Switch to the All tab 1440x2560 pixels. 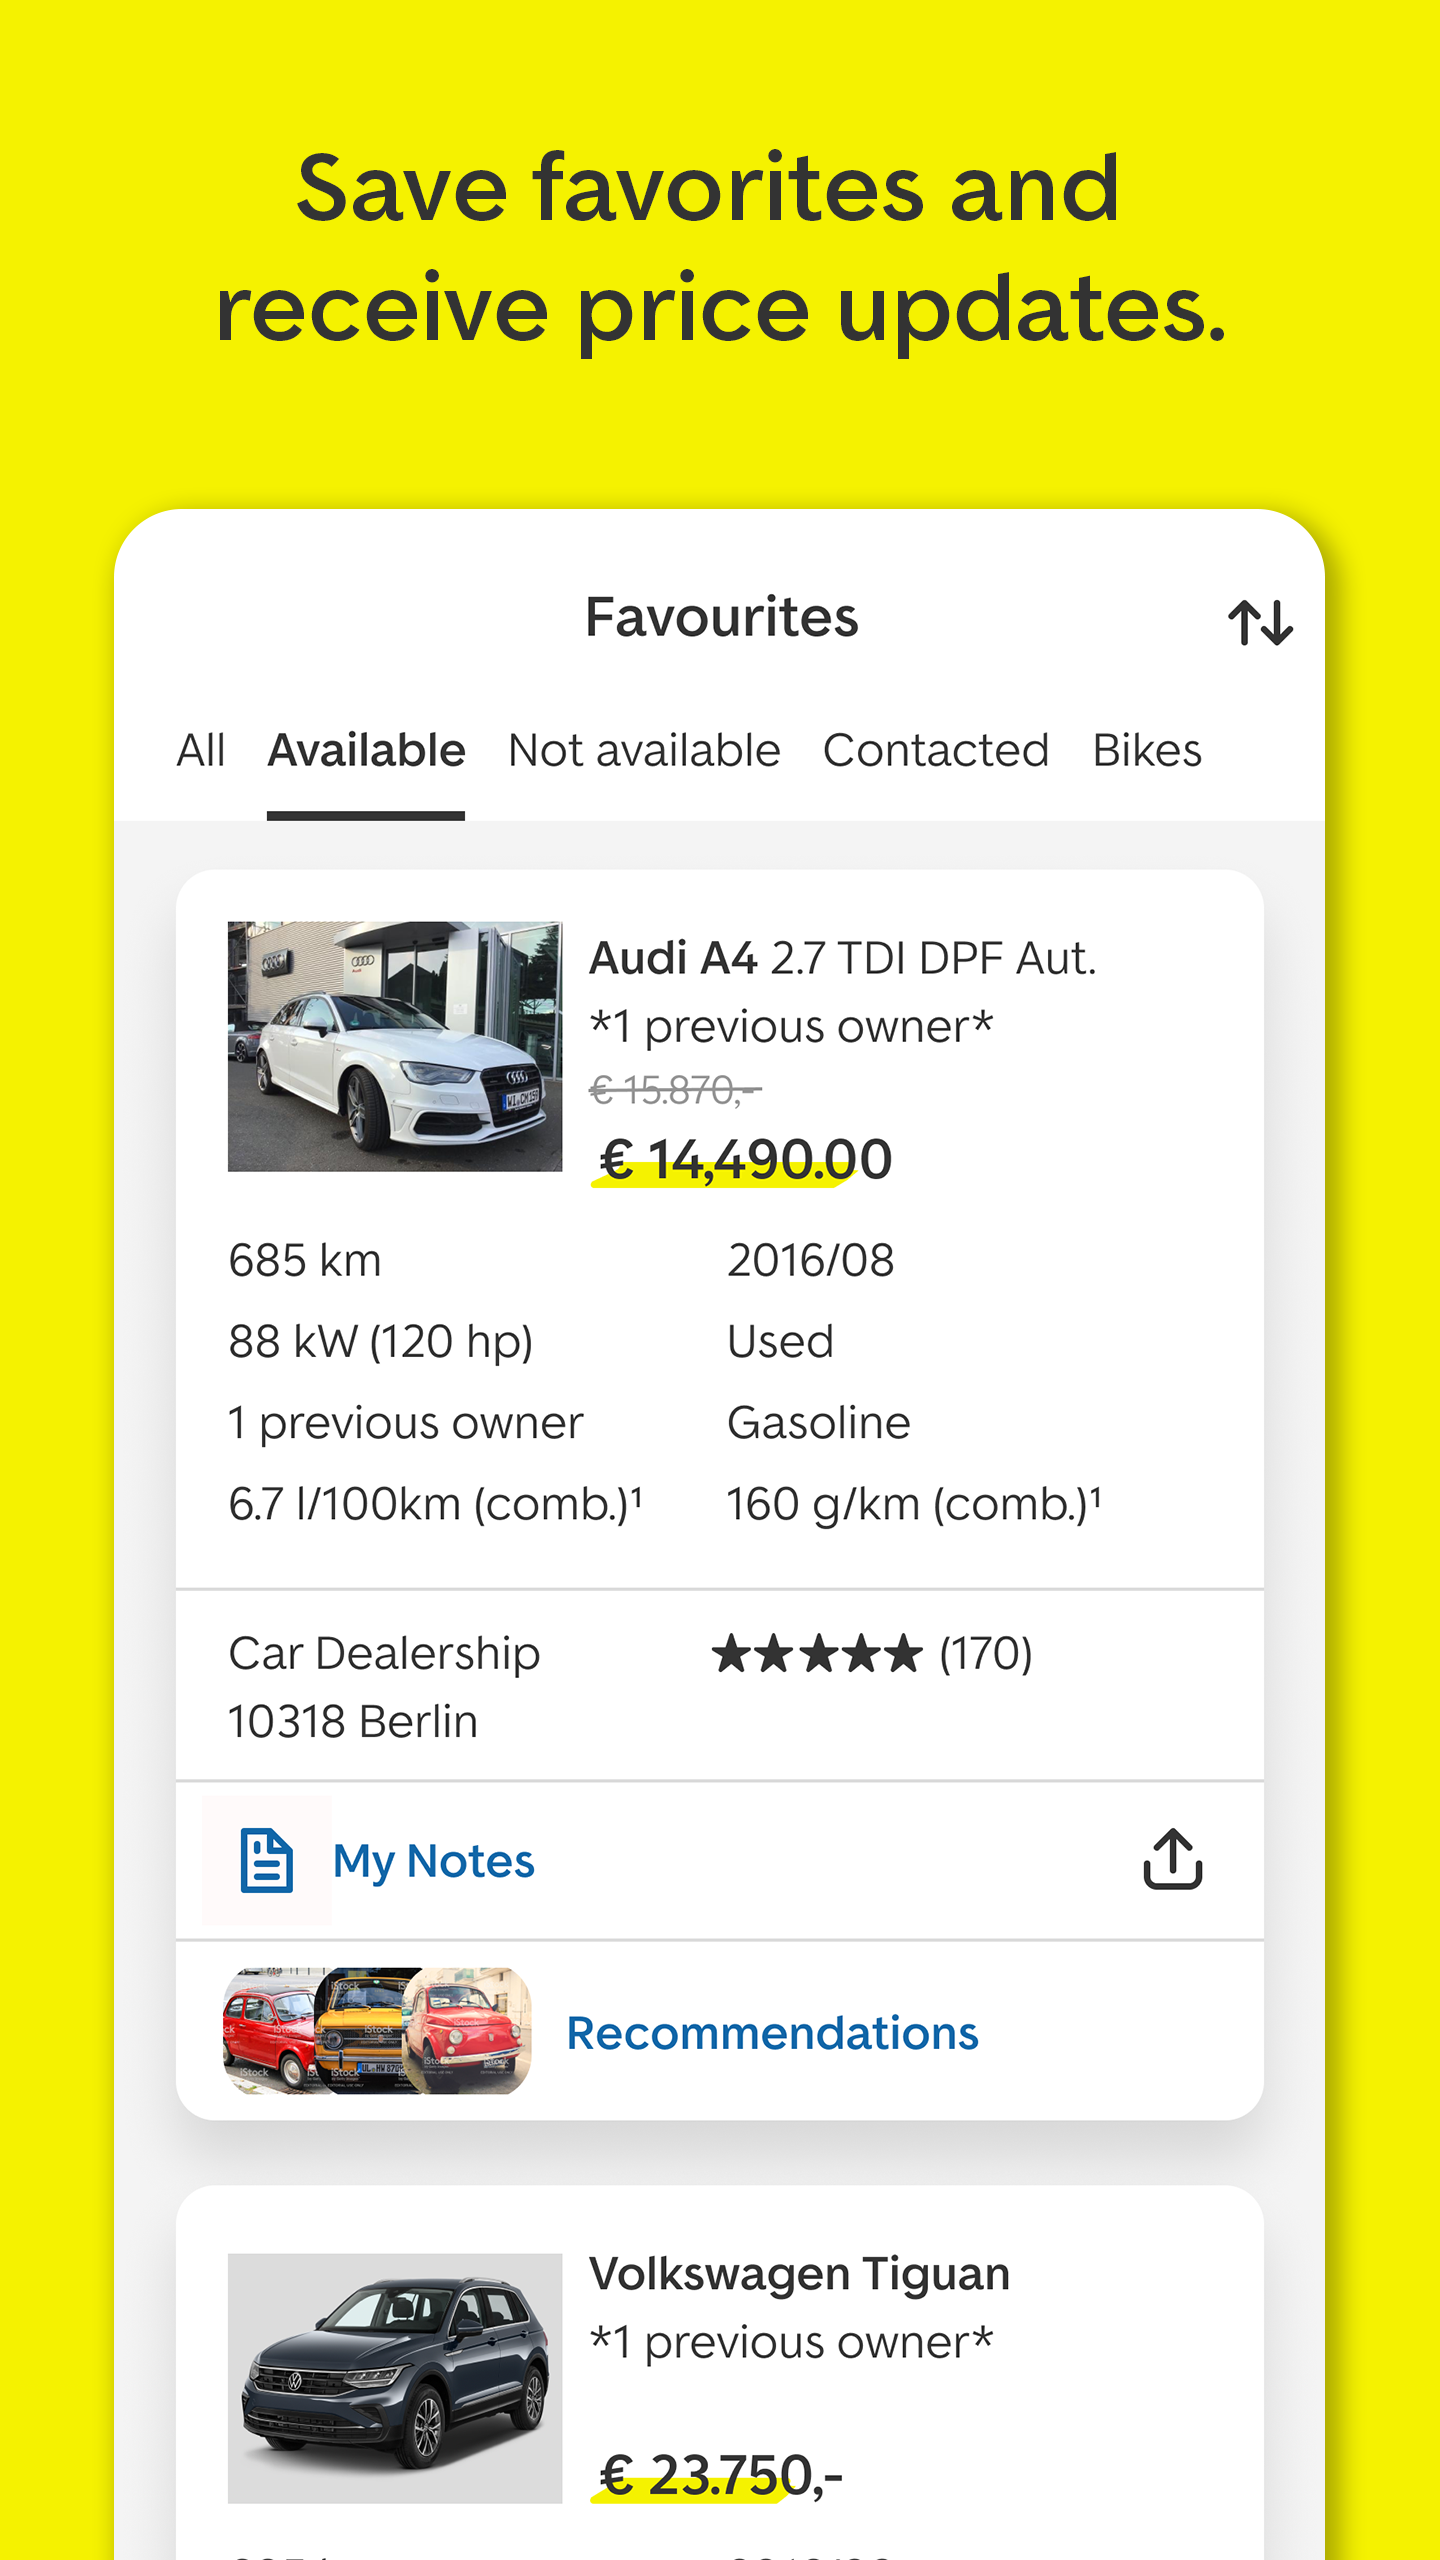(x=200, y=750)
